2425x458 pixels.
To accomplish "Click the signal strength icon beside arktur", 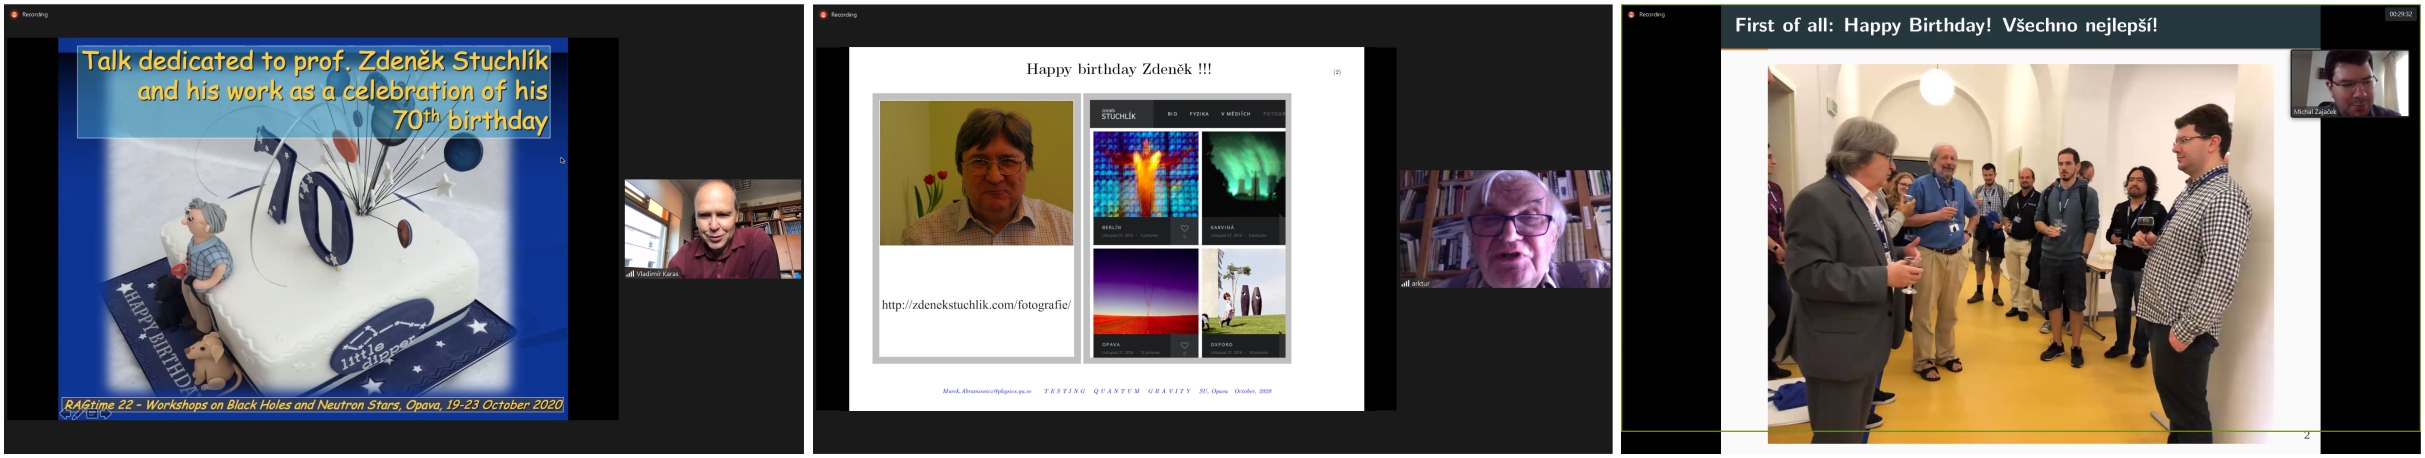I will click(1405, 283).
